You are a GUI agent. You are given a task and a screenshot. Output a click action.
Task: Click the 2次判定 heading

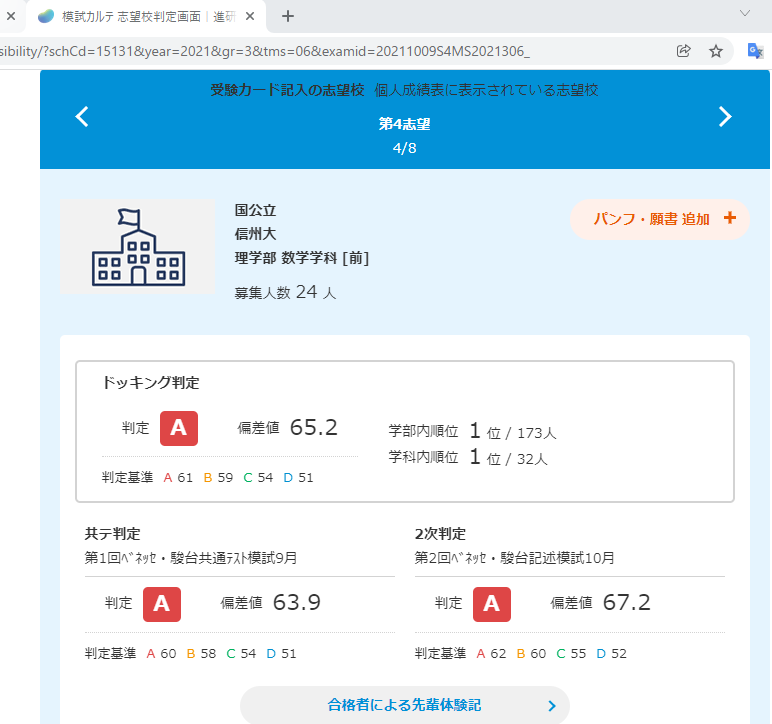(x=440, y=534)
